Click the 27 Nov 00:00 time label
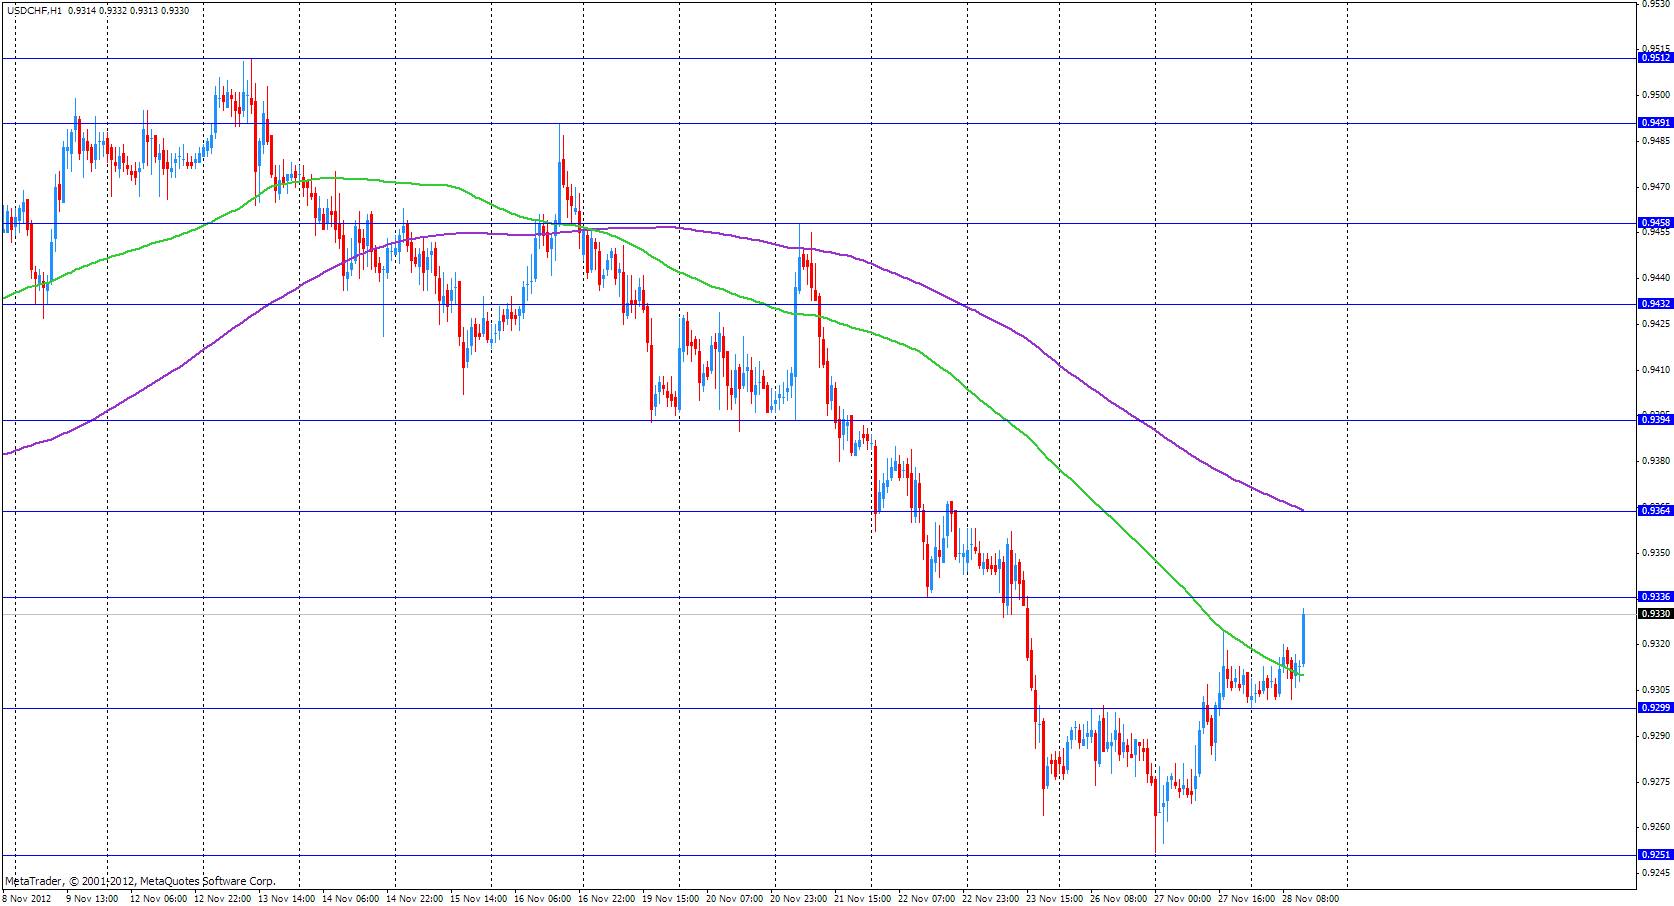The width and height of the screenshot is (1674, 906). (x=1182, y=899)
